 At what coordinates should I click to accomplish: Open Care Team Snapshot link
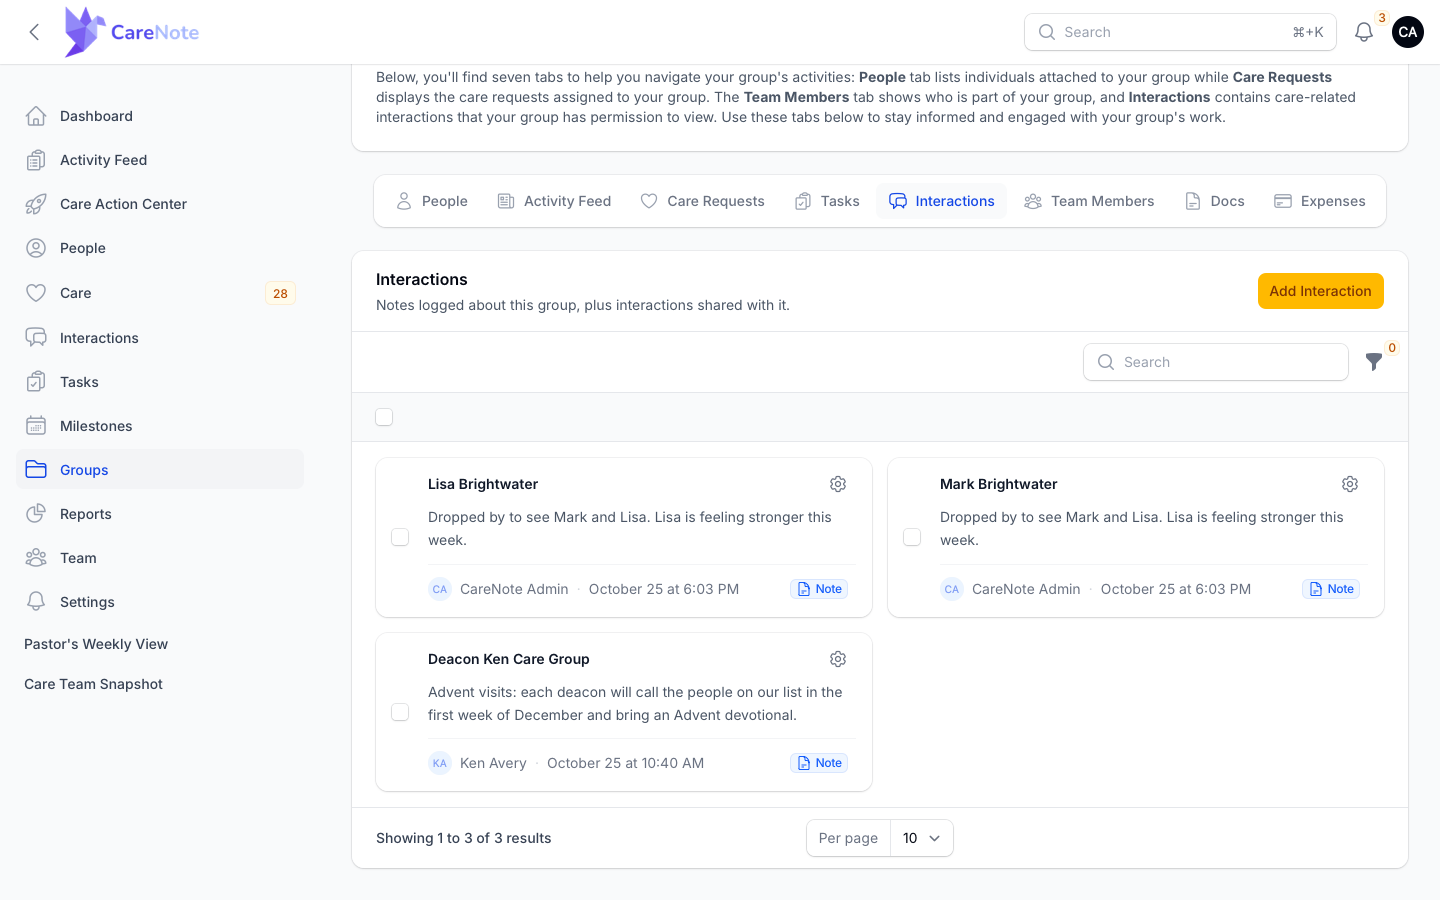93,684
